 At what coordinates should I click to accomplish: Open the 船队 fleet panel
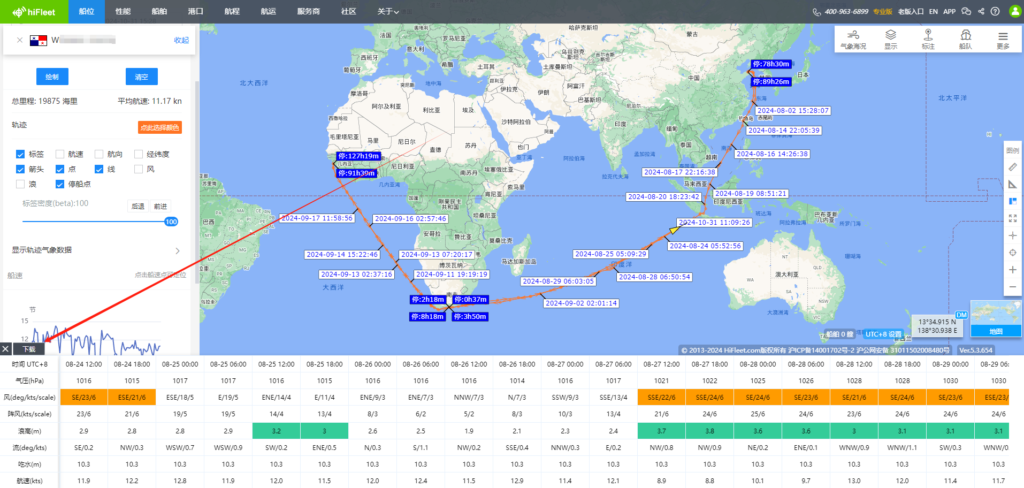(x=965, y=39)
